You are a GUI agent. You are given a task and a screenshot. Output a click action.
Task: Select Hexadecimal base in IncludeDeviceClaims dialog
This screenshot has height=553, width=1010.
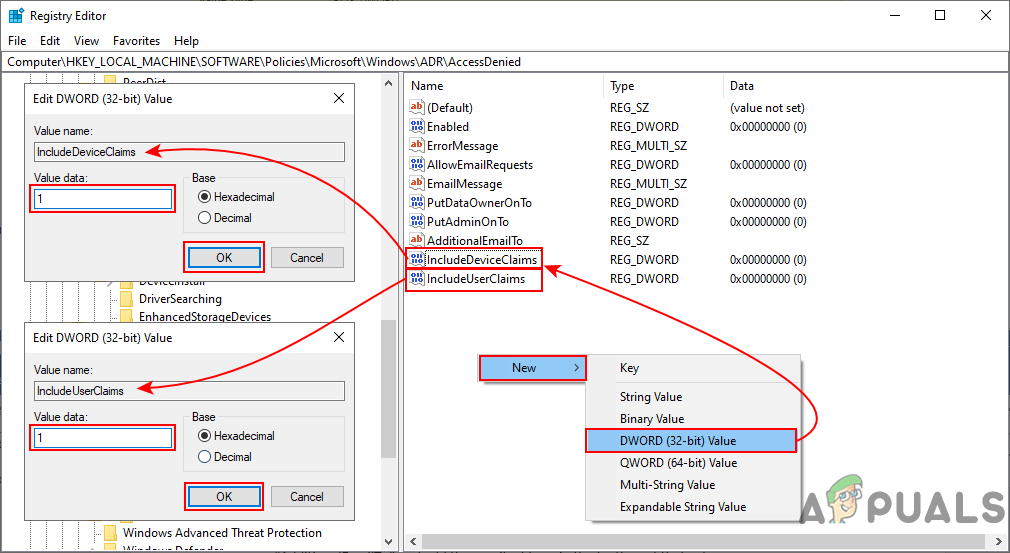click(x=205, y=197)
